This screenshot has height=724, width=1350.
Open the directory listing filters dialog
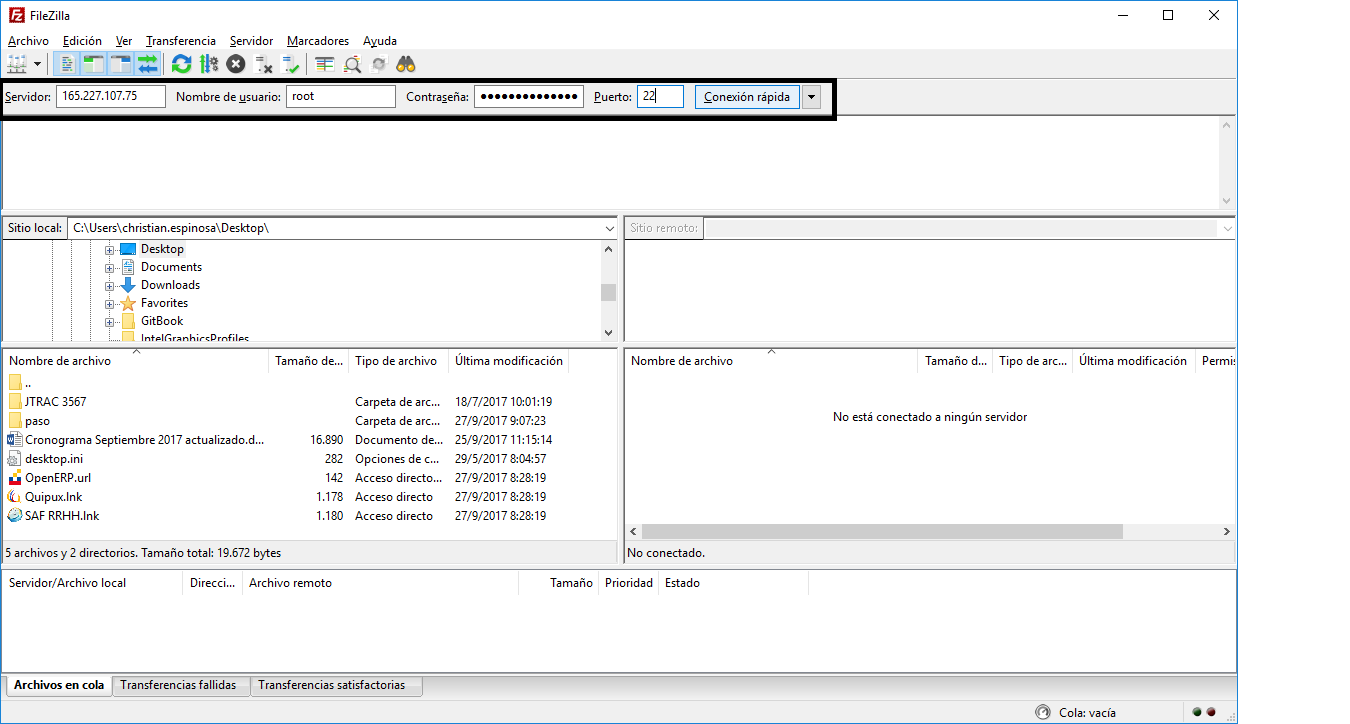tap(324, 64)
